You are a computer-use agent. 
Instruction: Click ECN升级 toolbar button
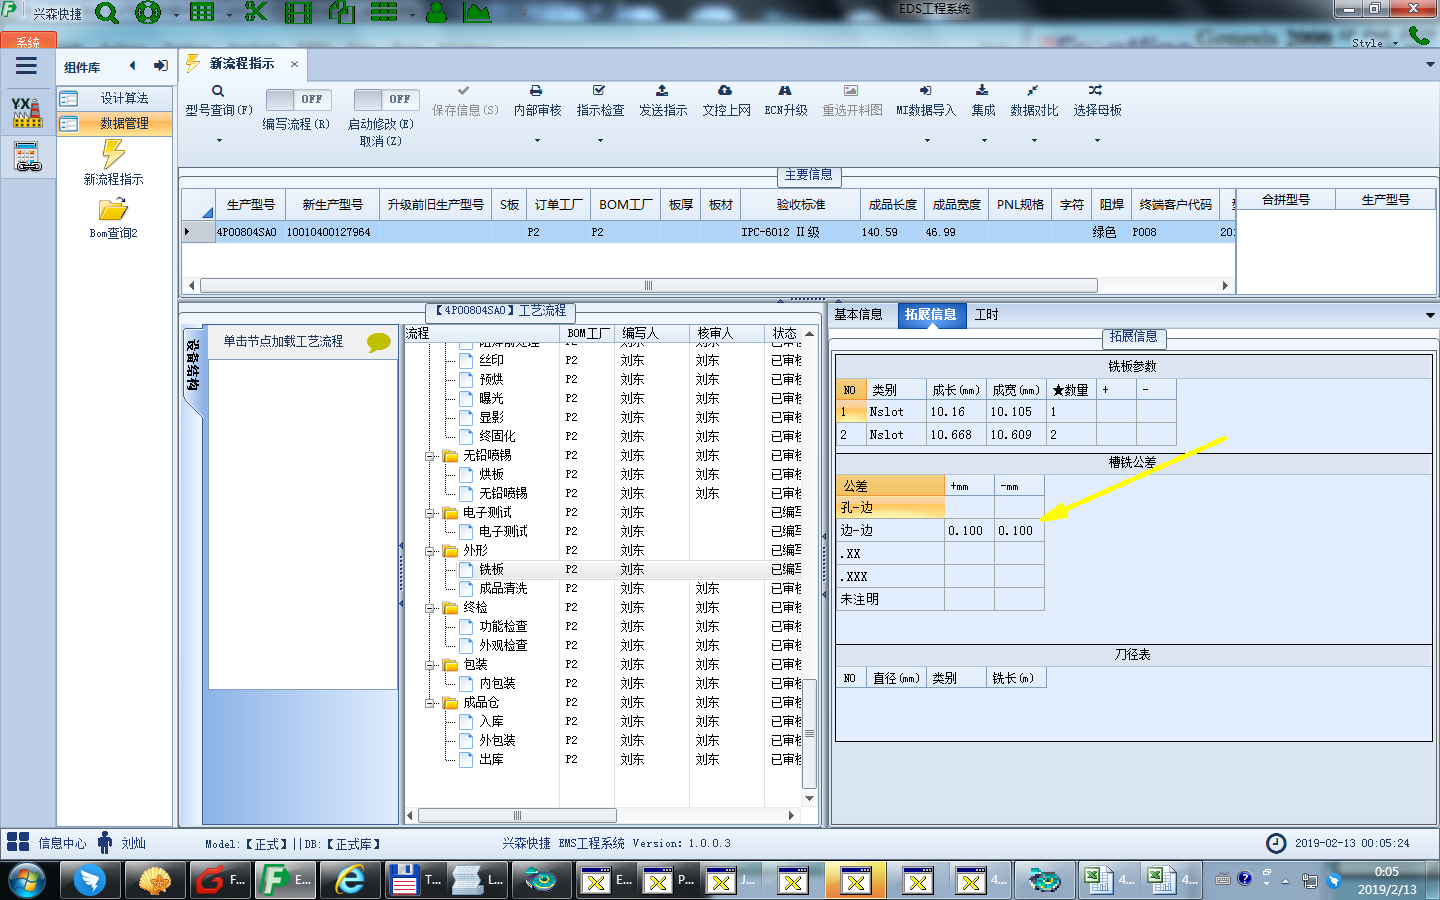pos(785,101)
